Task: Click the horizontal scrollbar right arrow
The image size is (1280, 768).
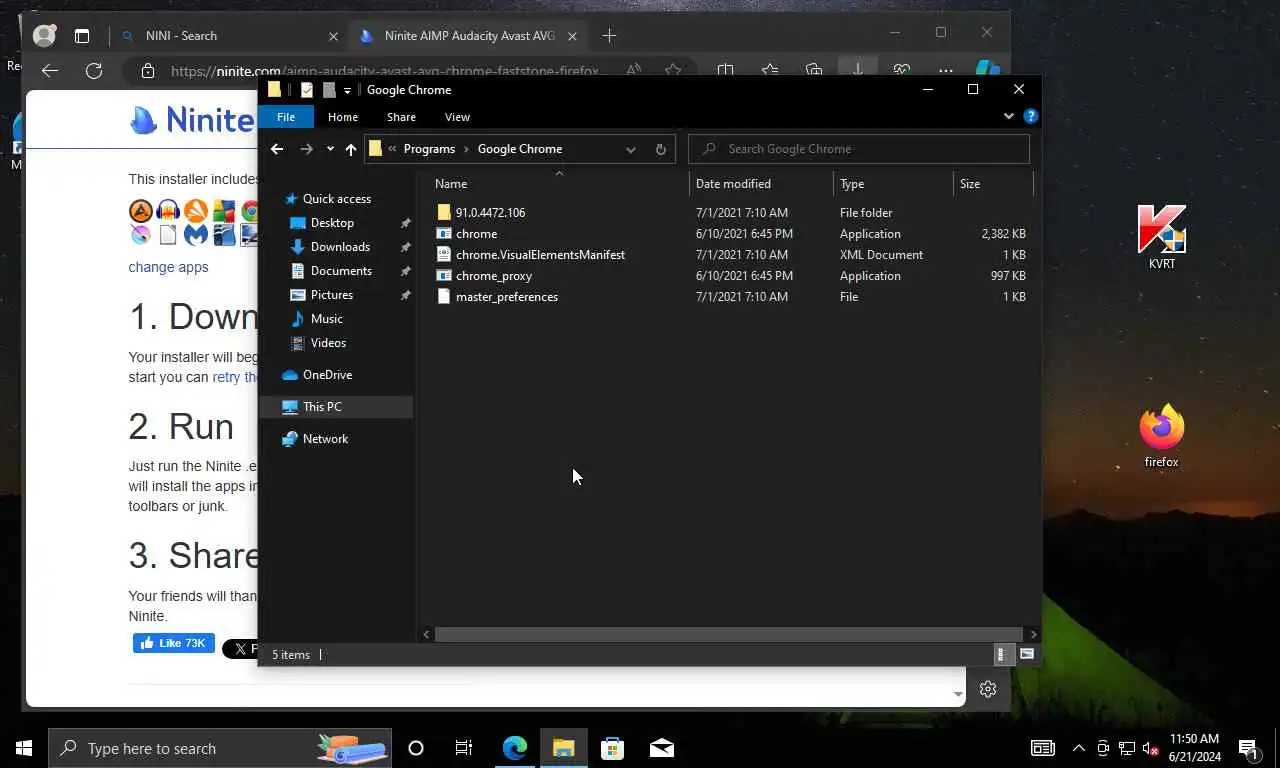Action: [x=1033, y=634]
